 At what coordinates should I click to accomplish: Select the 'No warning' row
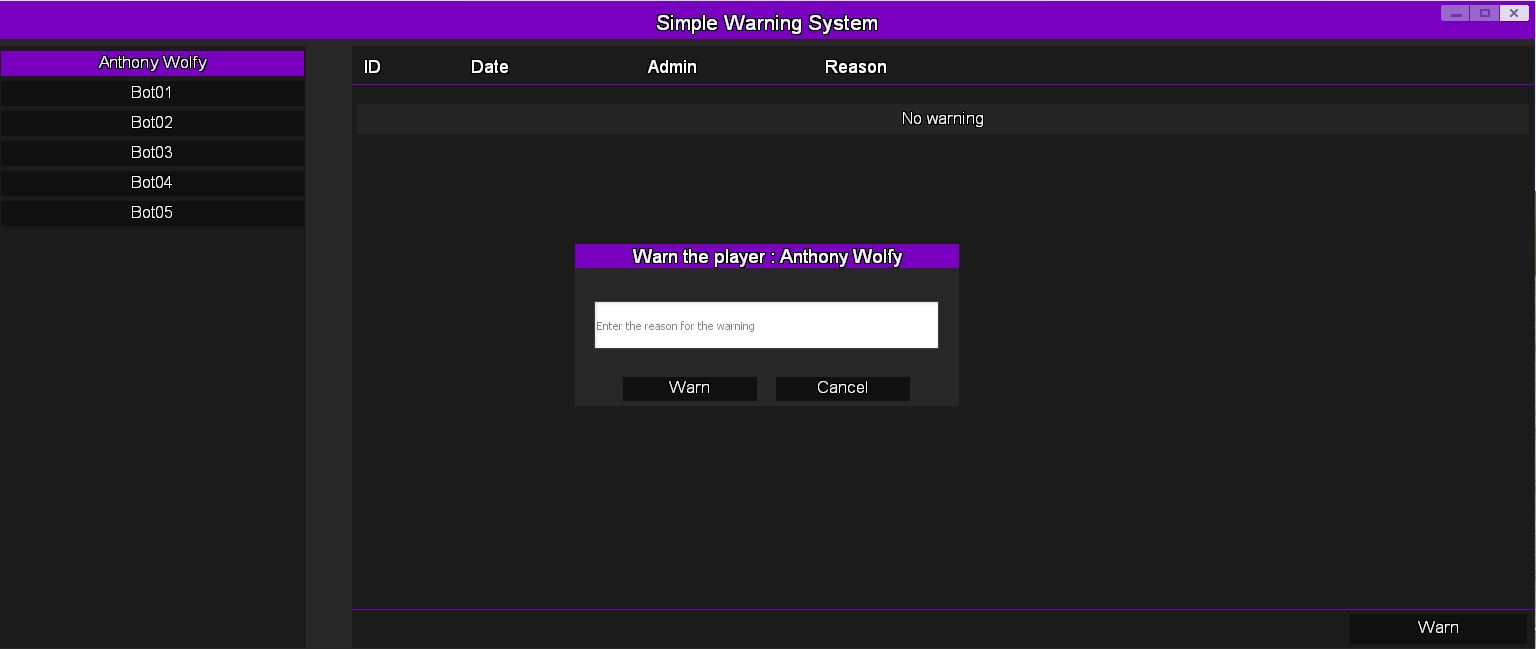point(942,118)
